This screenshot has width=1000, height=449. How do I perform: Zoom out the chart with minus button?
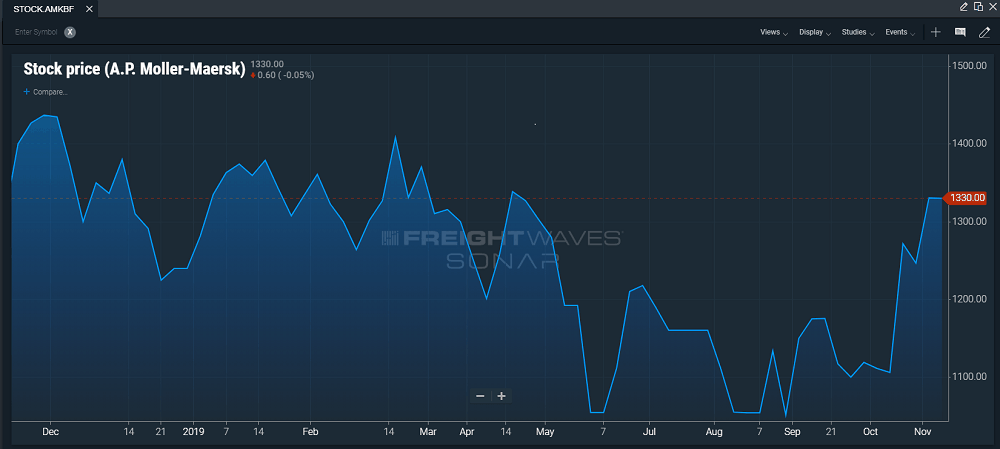click(480, 396)
